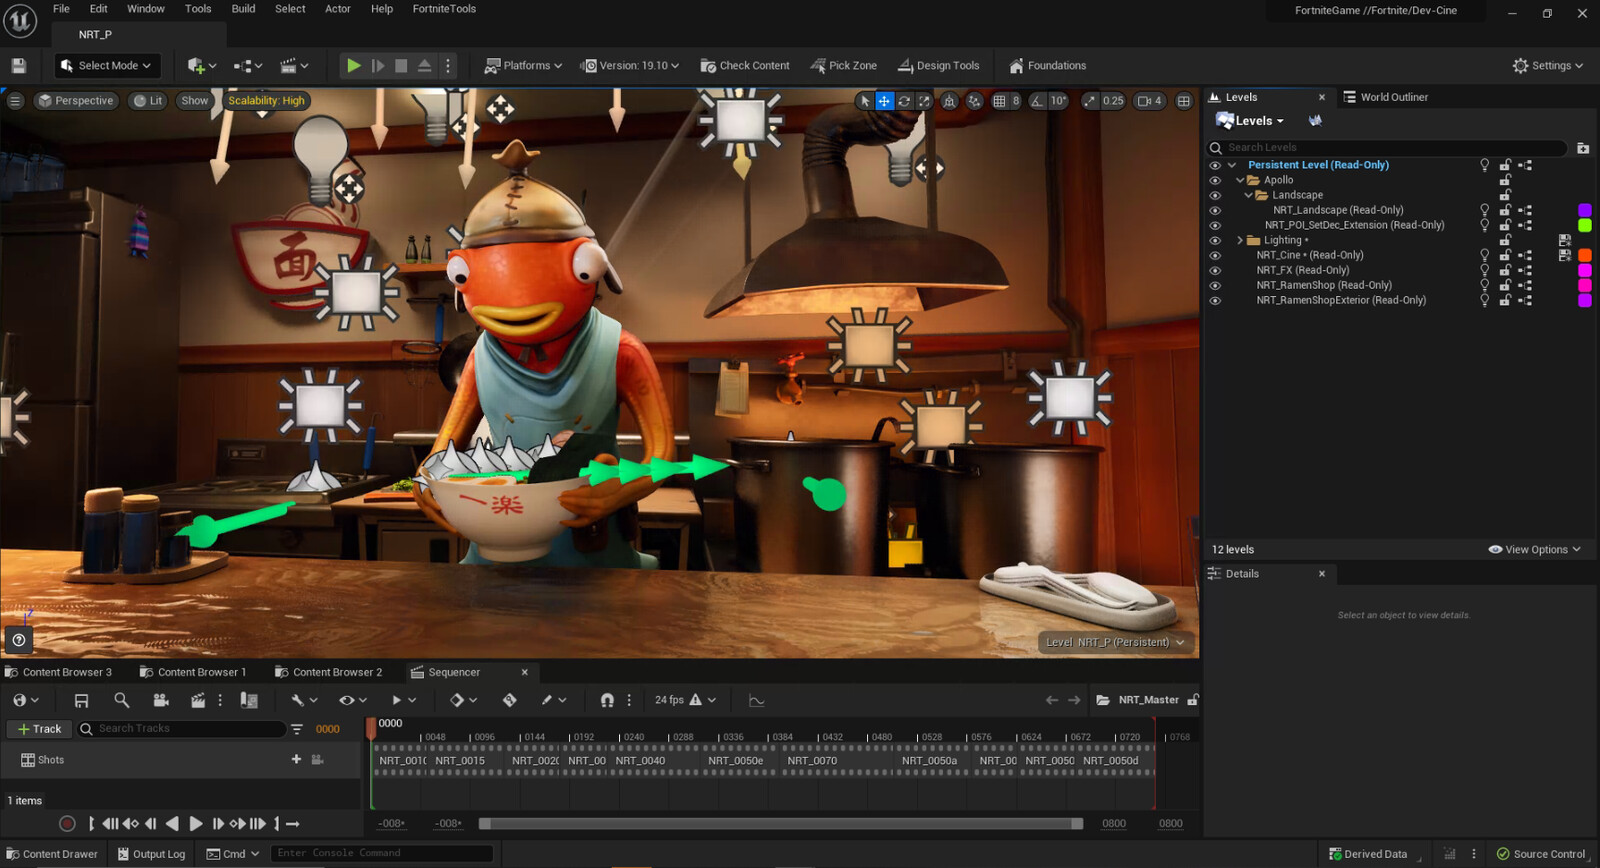The height and width of the screenshot is (868, 1600).
Task: Toggle visibility of Persistent Level
Action: pos(1215,165)
